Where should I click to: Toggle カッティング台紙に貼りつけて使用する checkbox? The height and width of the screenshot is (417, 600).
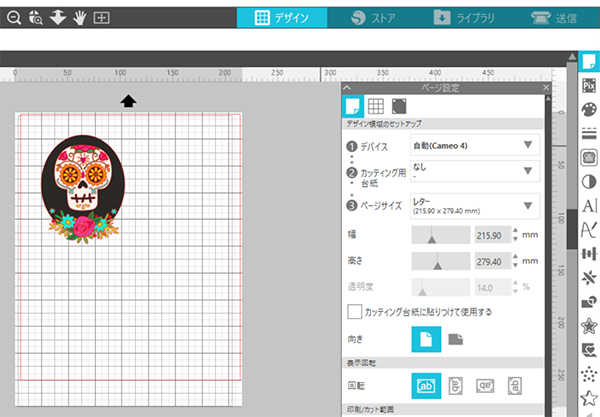(x=355, y=312)
